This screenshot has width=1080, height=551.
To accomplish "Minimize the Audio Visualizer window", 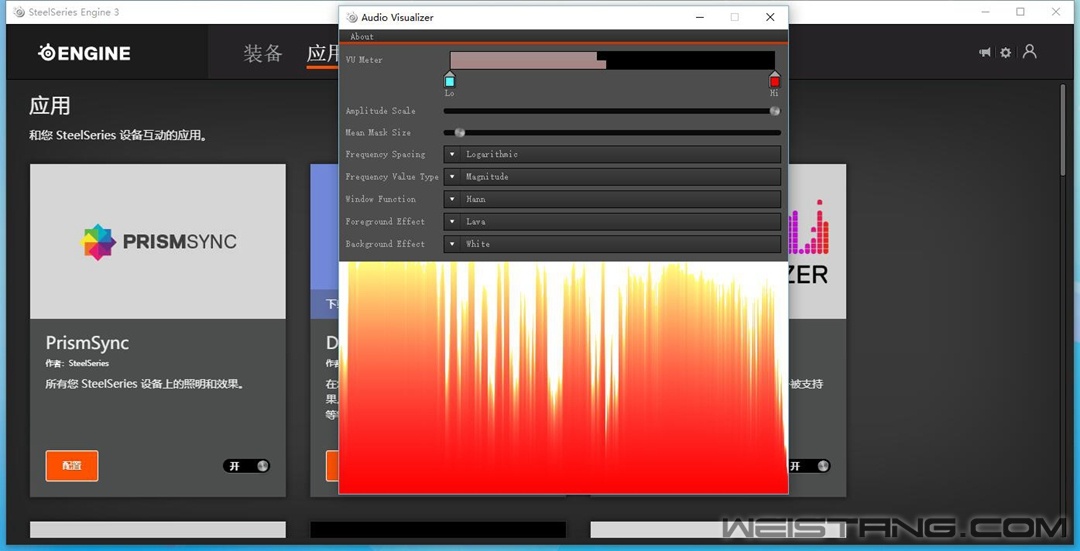I will (x=700, y=17).
